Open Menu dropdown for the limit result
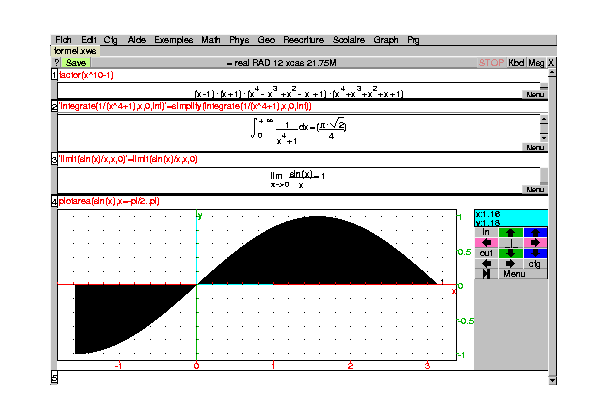607x419 pixels. tap(535, 189)
